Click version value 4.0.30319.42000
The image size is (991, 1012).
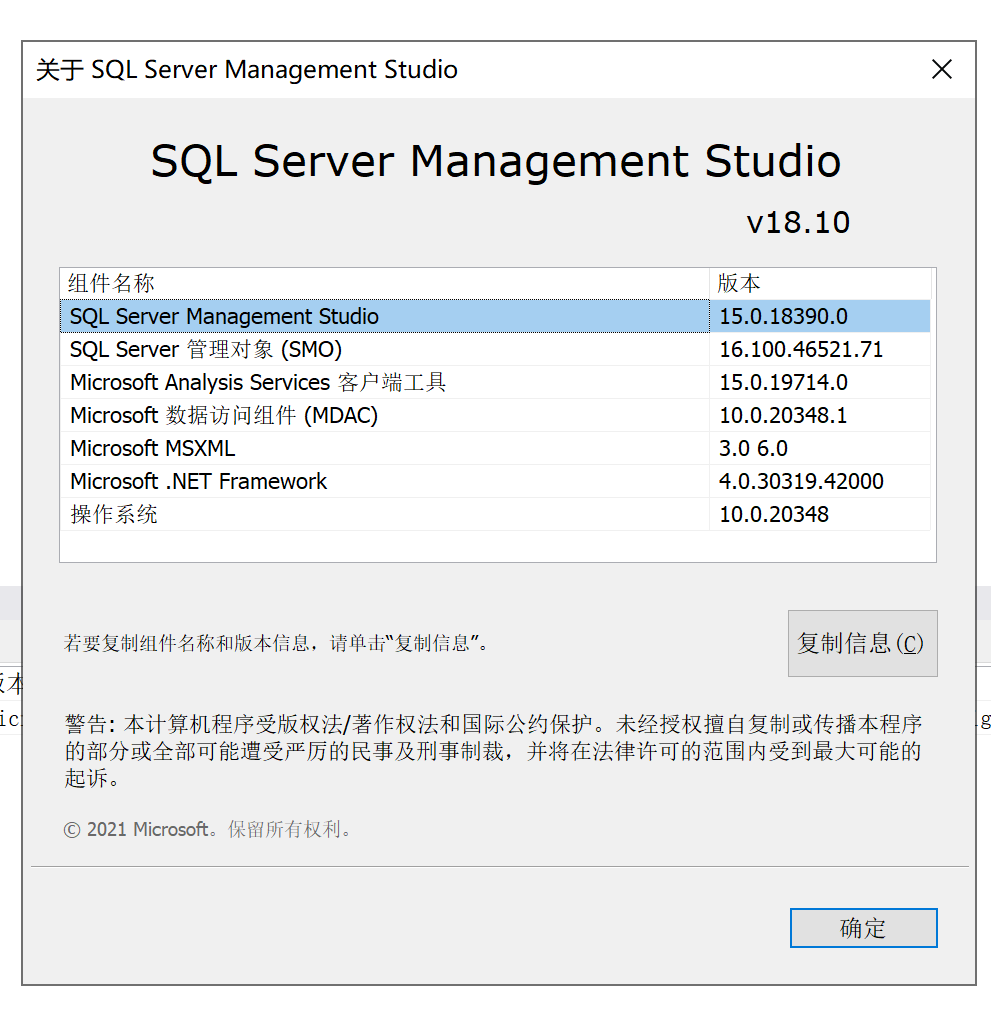coord(801,482)
